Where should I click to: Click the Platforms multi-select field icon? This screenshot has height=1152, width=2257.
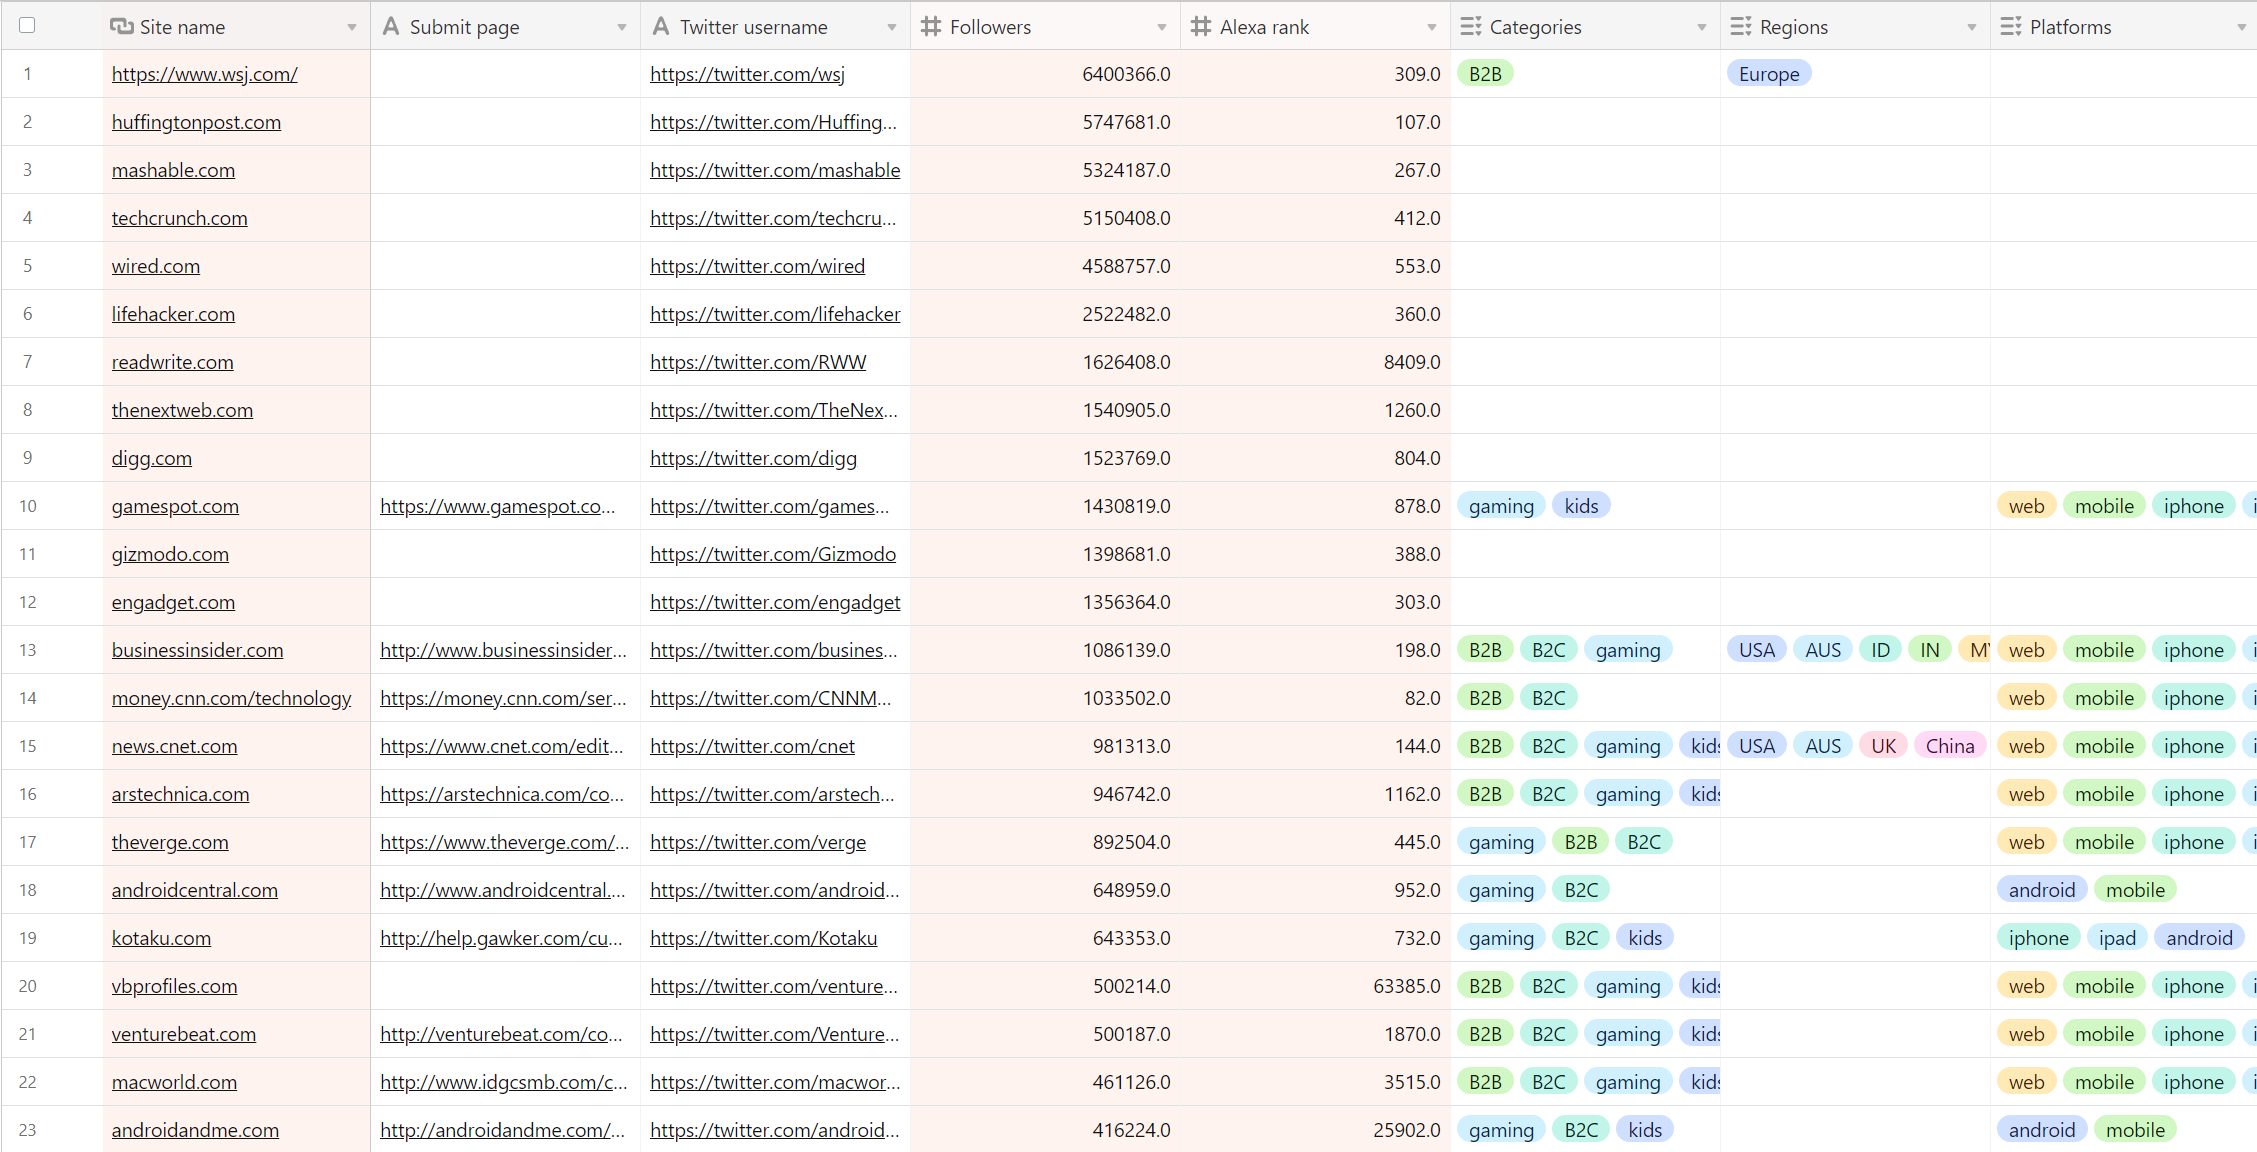[2011, 27]
